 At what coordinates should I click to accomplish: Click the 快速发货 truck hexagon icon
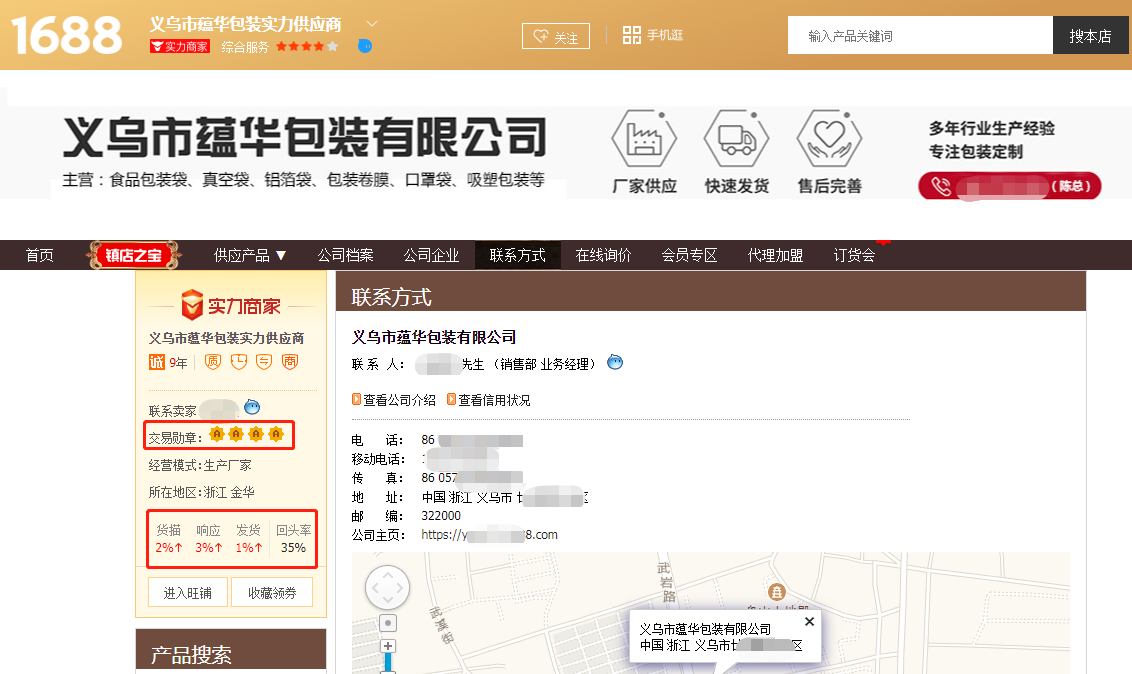pos(736,138)
